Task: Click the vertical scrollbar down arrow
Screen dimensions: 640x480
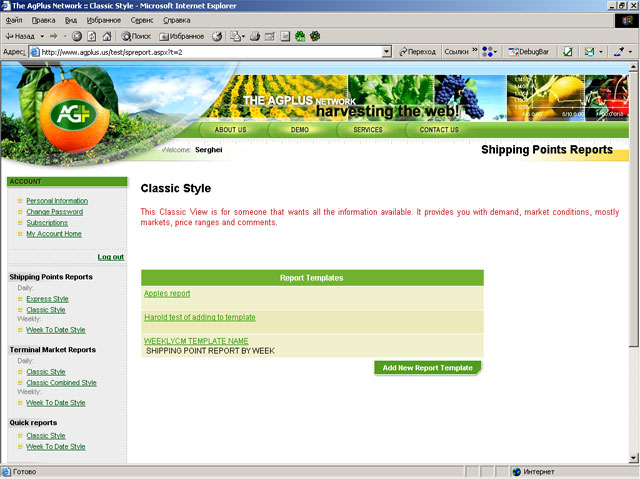Action: click(633, 458)
